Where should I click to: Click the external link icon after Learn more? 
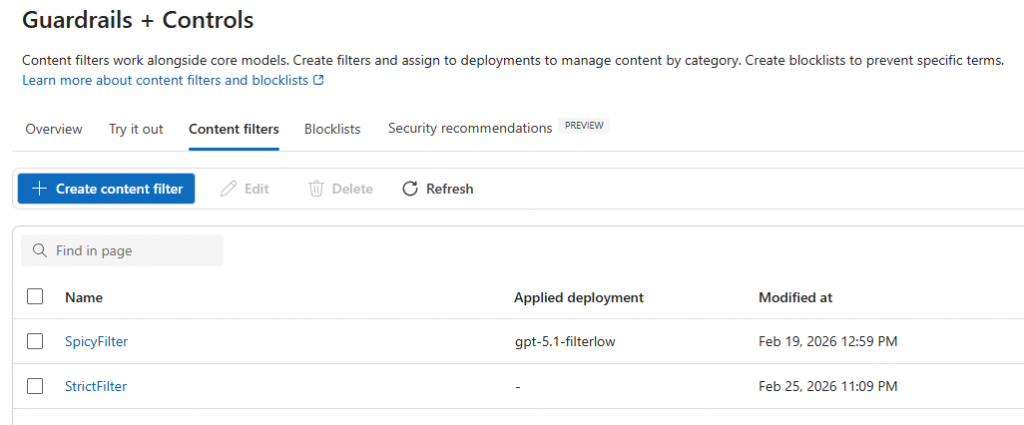tap(319, 80)
